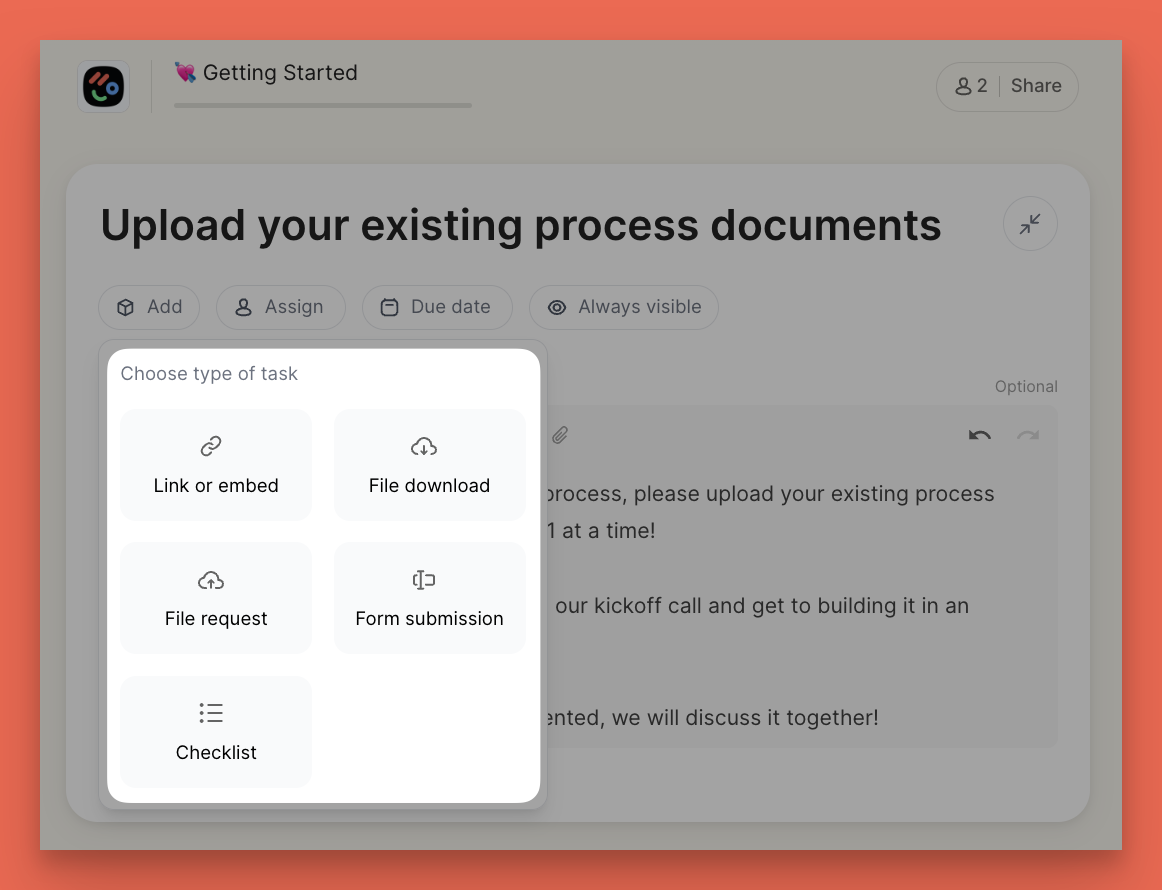This screenshot has height=890, width=1162.
Task: Pick the File request option
Action: (x=215, y=597)
